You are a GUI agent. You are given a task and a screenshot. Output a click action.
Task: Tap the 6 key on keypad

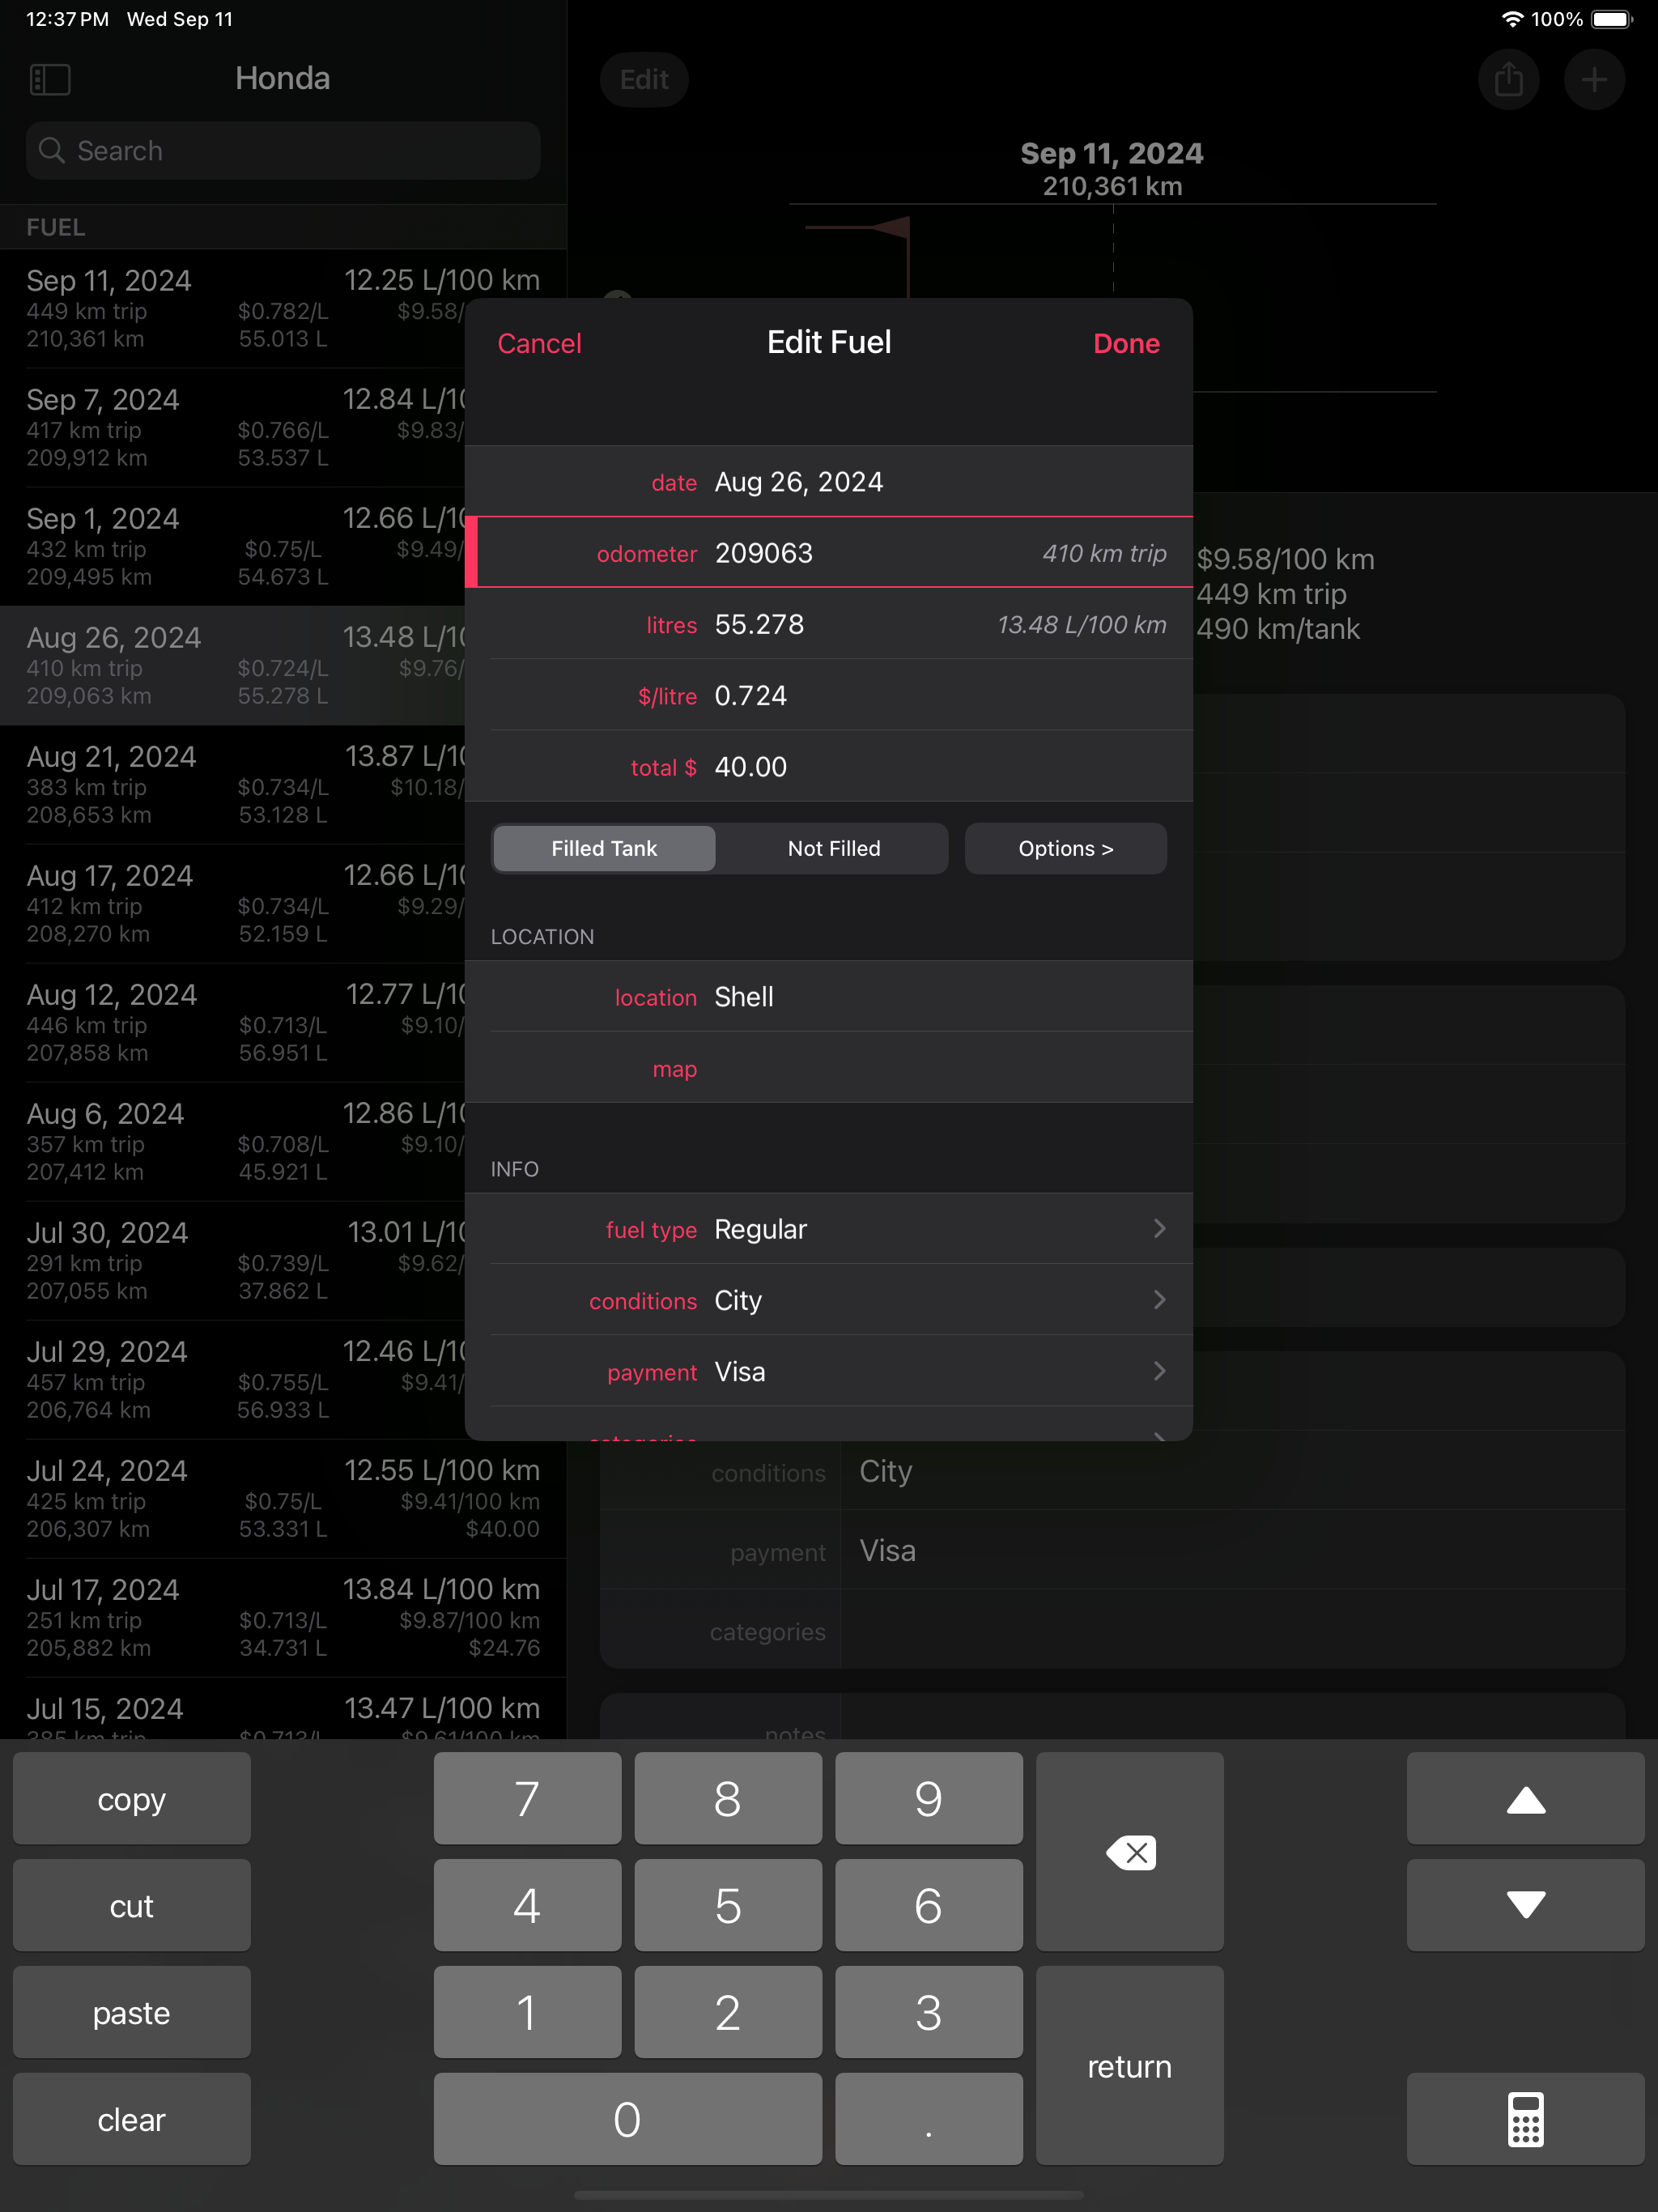pyautogui.click(x=928, y=1905)
